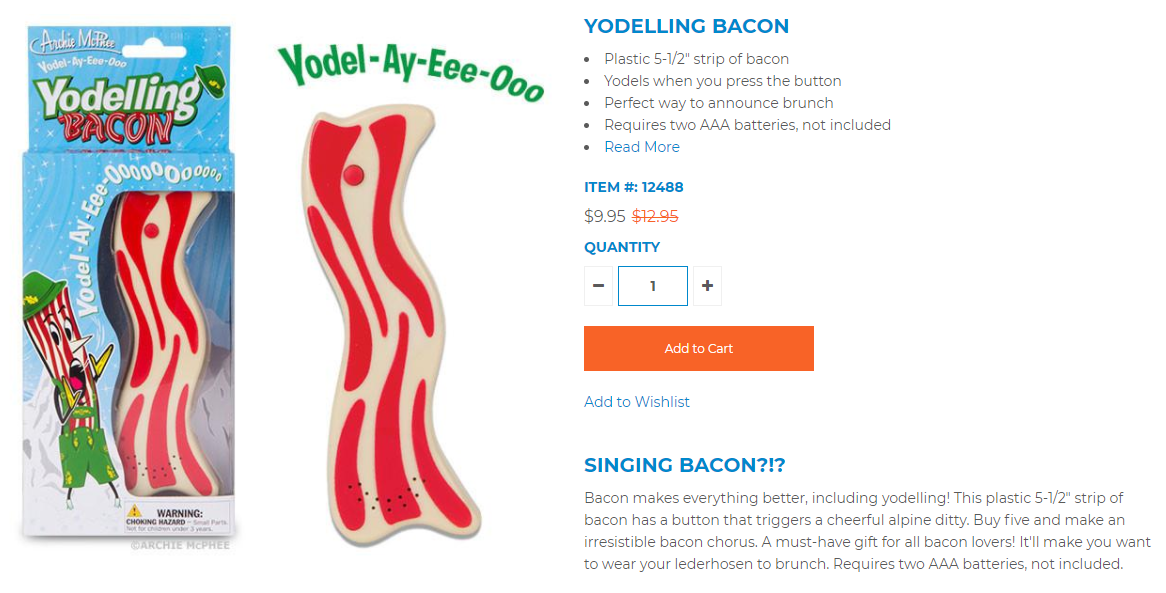The height and width of the screenshot is (593, 1166).
Task: Click the cartoon bacon character on the box
Action: (x=58, y=380)
